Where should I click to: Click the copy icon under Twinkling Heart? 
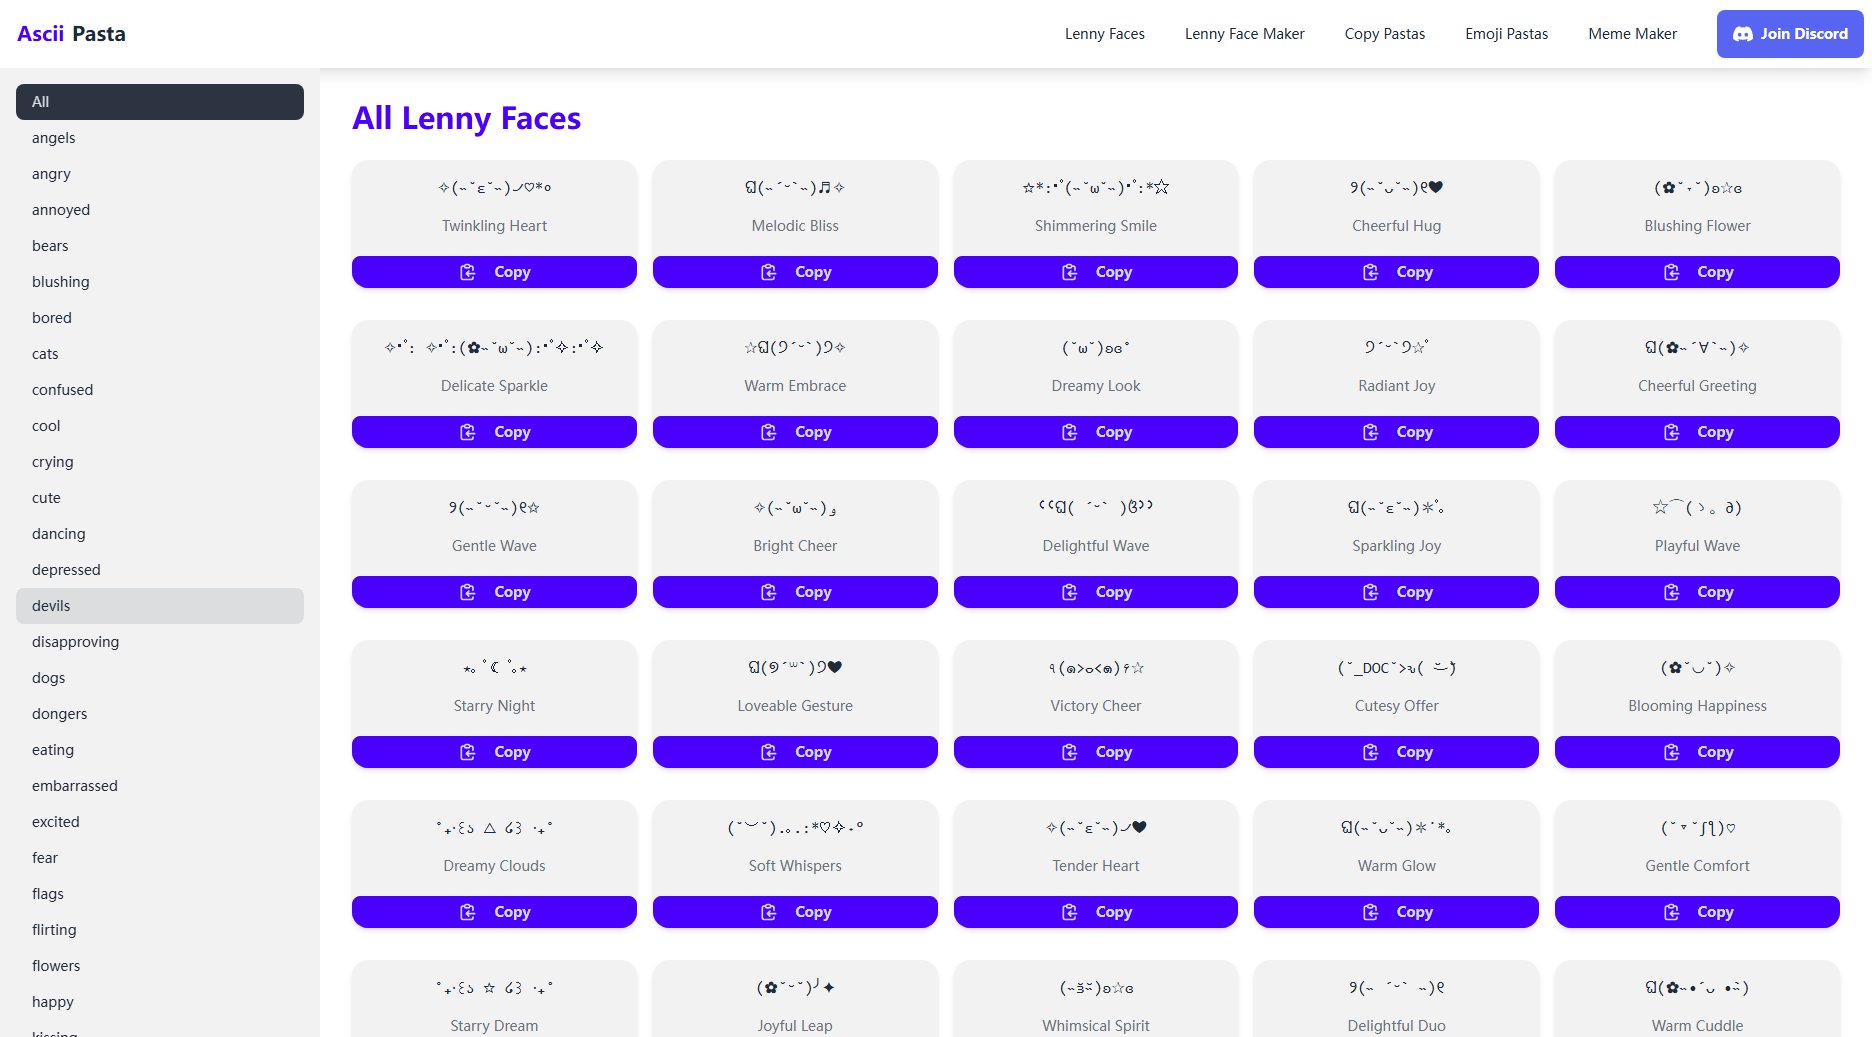coord(467,272)
